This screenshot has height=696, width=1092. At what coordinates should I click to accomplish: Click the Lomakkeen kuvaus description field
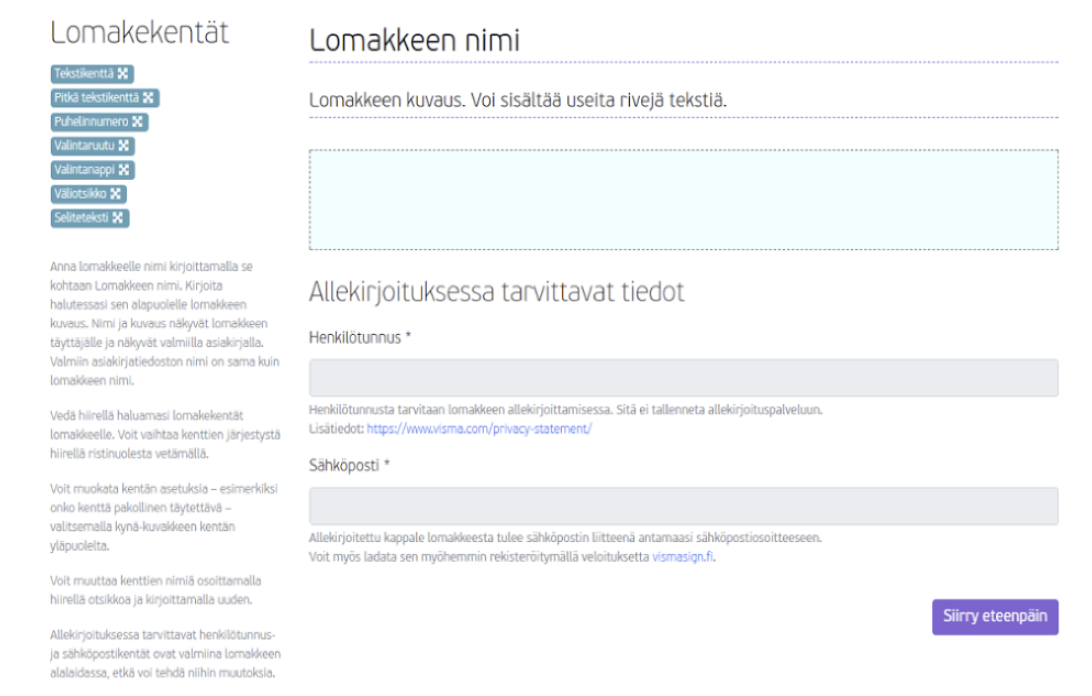point(683,101)
